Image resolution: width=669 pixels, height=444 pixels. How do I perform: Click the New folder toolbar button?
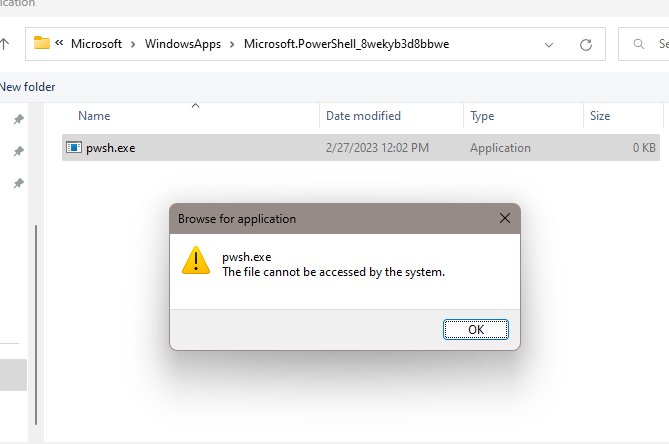[x=28, y=87]
